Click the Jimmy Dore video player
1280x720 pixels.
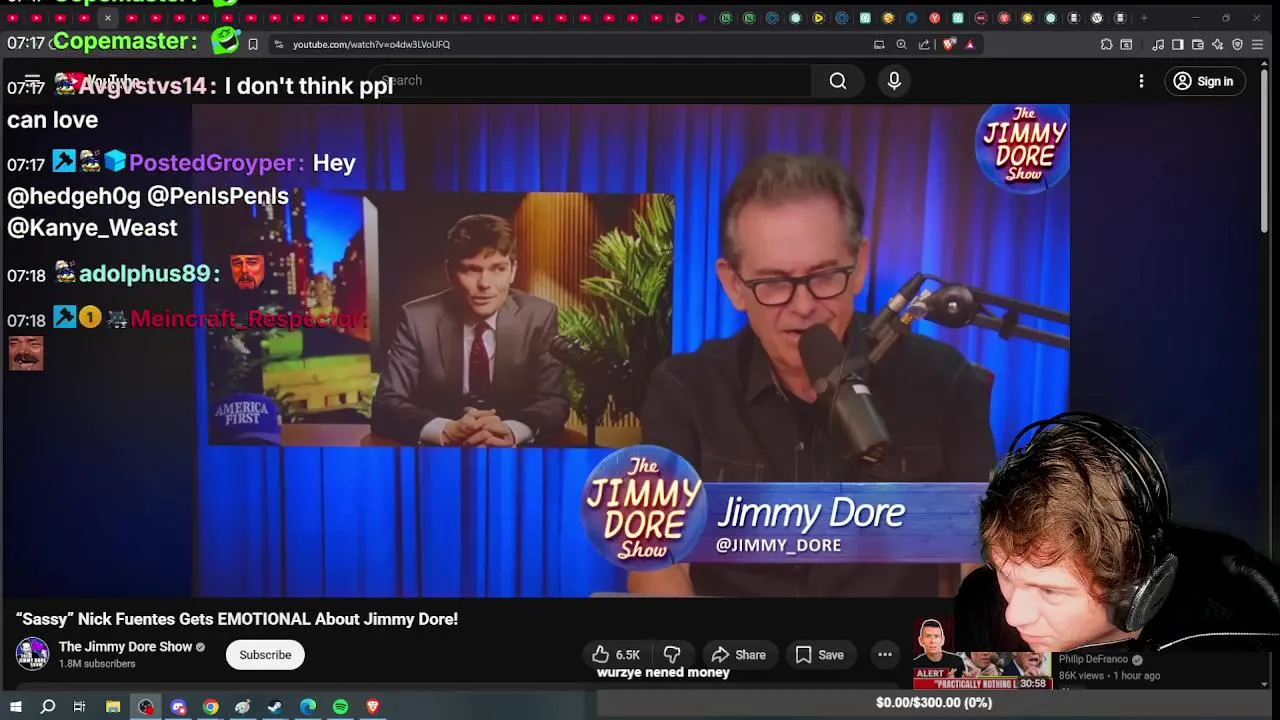click(x=630, y=350)
